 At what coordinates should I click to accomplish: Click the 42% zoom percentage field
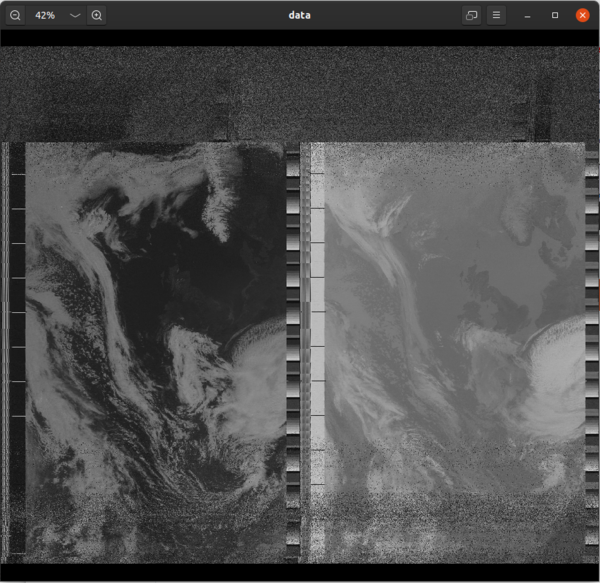coord(45,15)
